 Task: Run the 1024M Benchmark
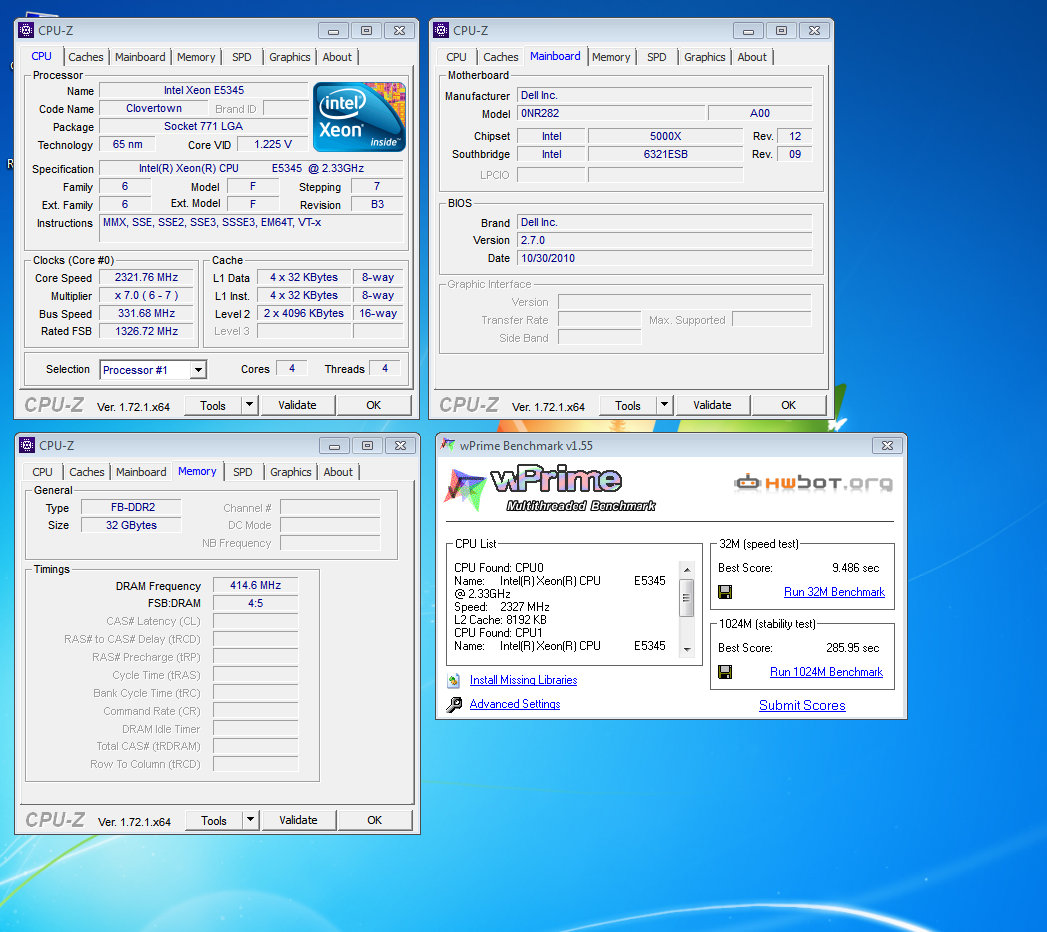click(826, 672)
